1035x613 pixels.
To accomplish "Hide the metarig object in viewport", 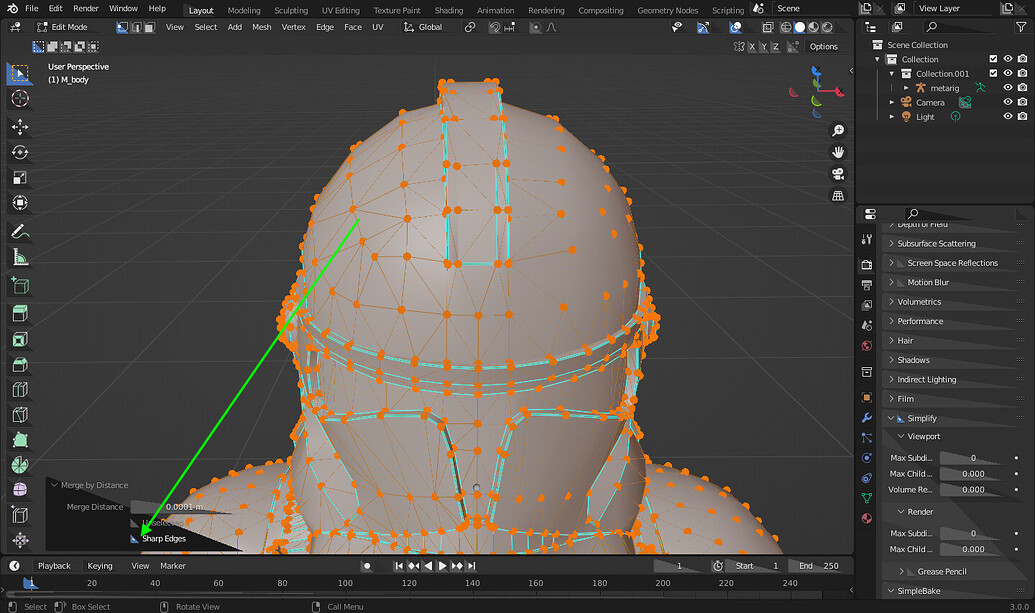I will (x=1007, y=88).
